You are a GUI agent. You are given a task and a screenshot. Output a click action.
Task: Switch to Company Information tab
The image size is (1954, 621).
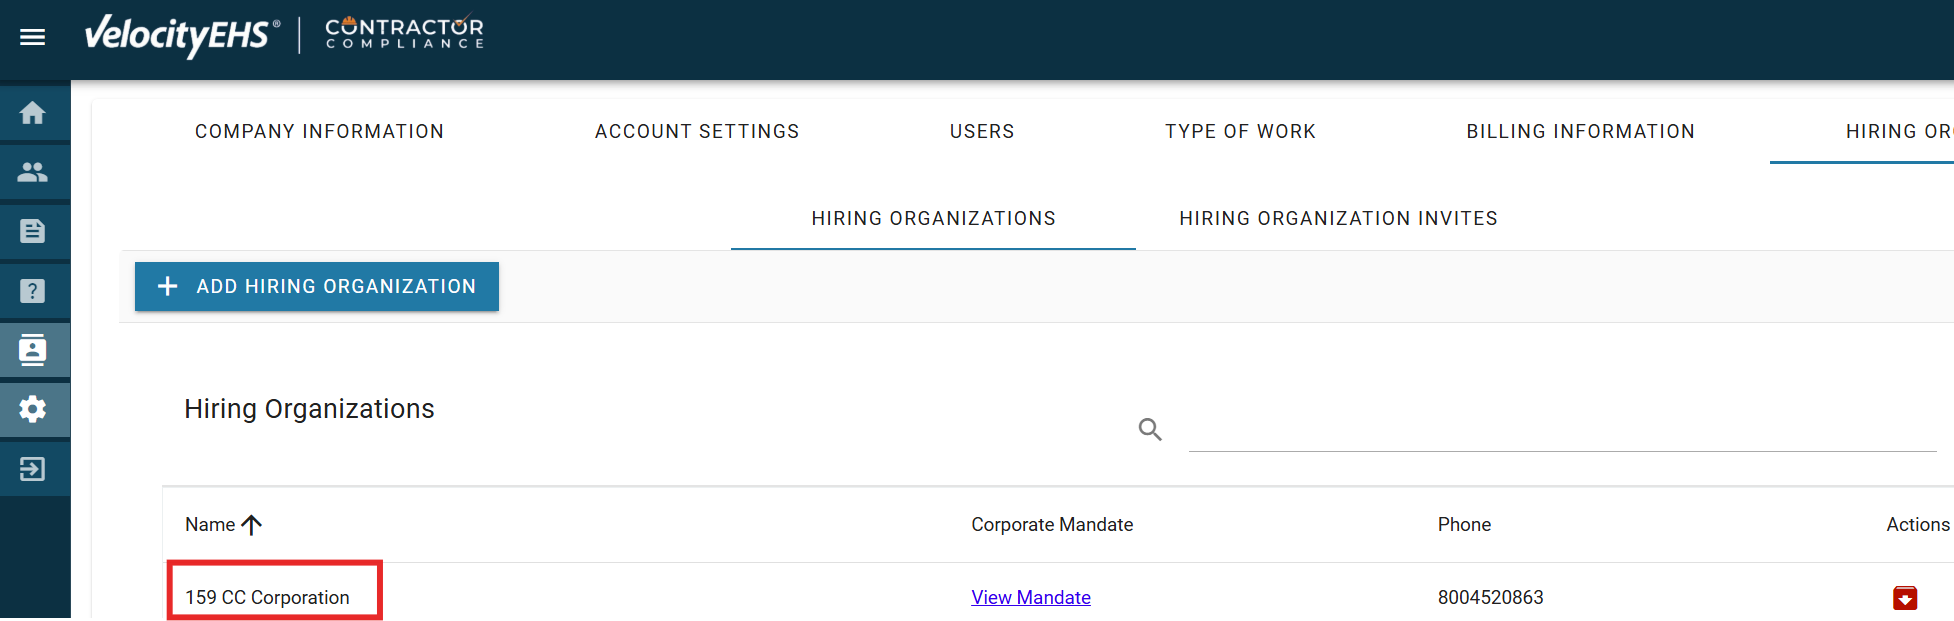tap(319, 132)
